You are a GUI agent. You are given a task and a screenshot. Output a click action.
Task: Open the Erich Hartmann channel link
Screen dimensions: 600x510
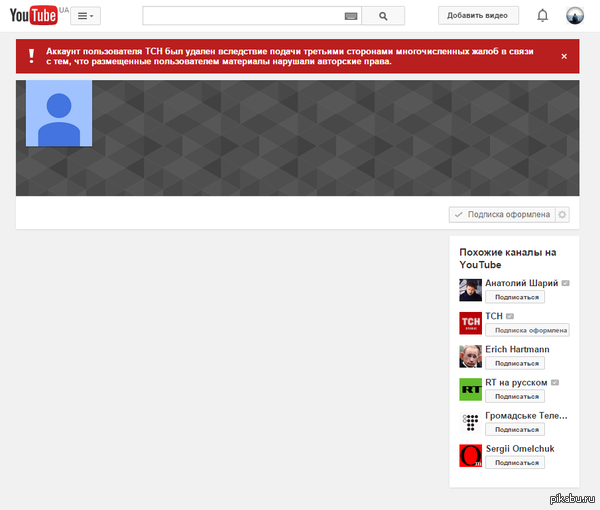(x=517, y=349)
